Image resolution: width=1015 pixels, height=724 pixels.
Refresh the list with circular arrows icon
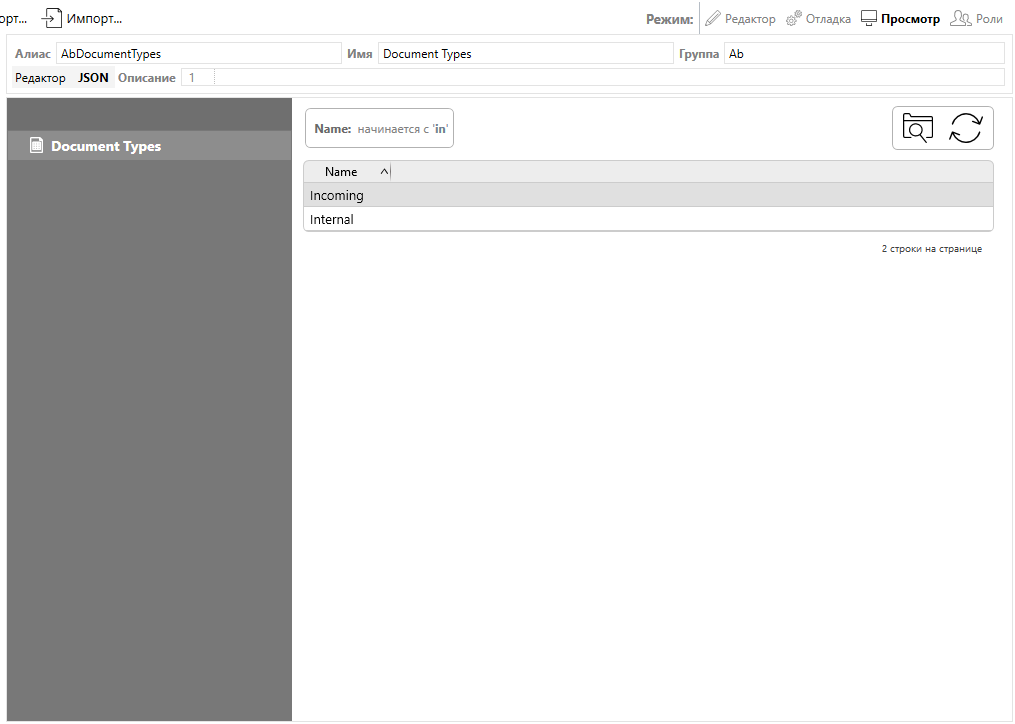[x=966, y=128]
